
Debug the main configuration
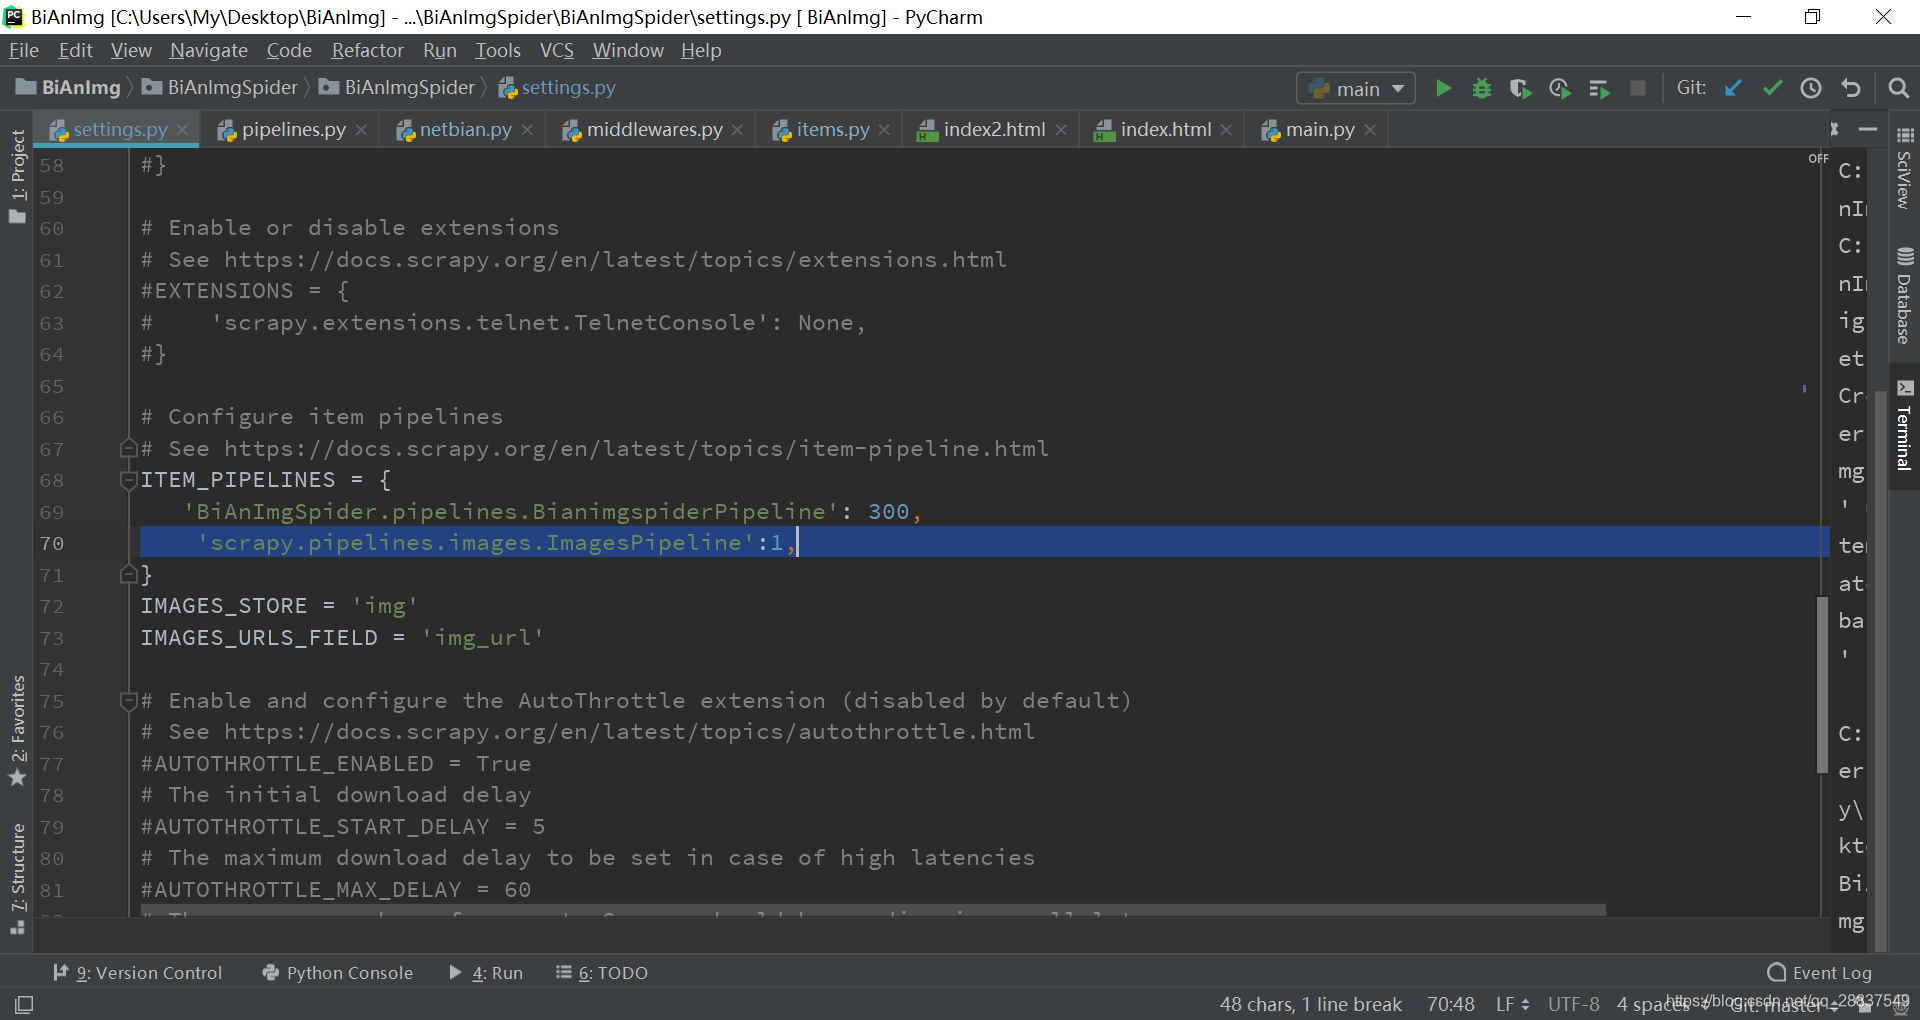(1481, 88)
